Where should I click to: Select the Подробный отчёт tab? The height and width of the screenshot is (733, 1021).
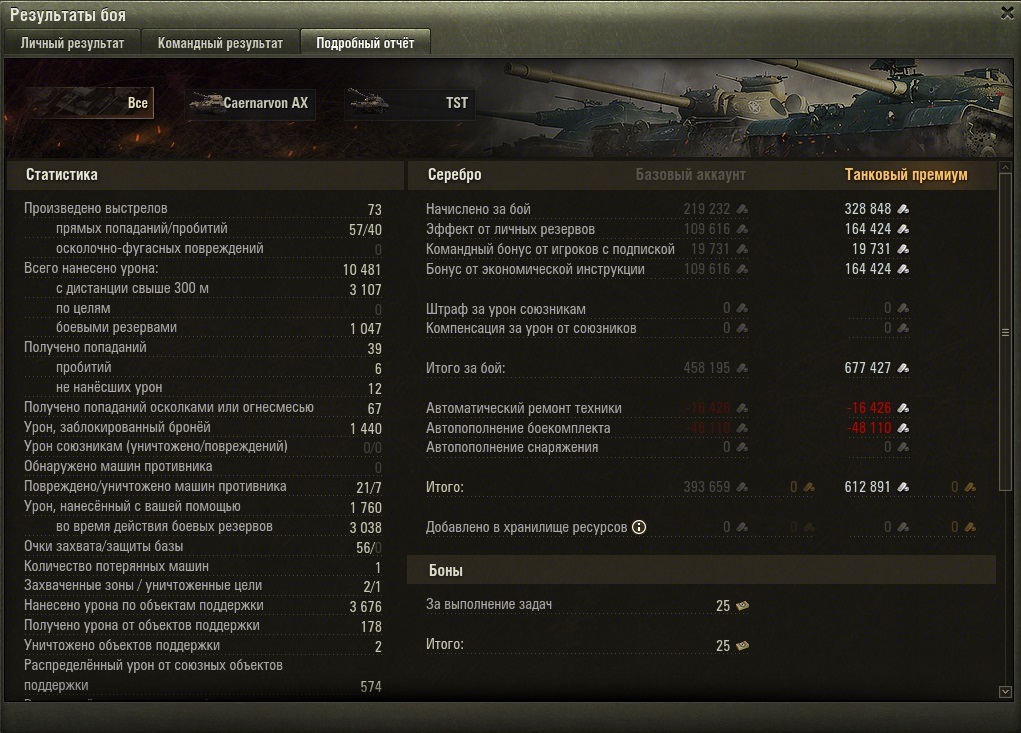tap(365, 43)
